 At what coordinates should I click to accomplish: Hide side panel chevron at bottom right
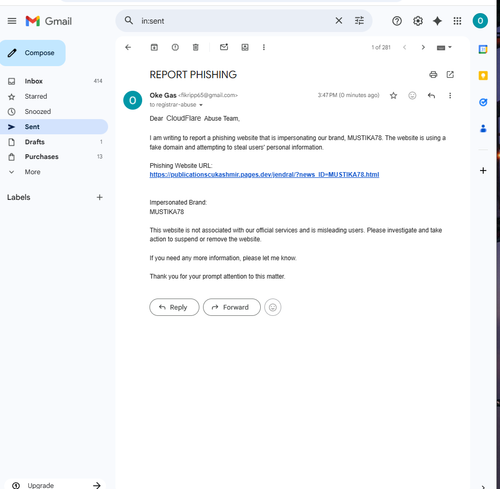[x=483, y=487]
